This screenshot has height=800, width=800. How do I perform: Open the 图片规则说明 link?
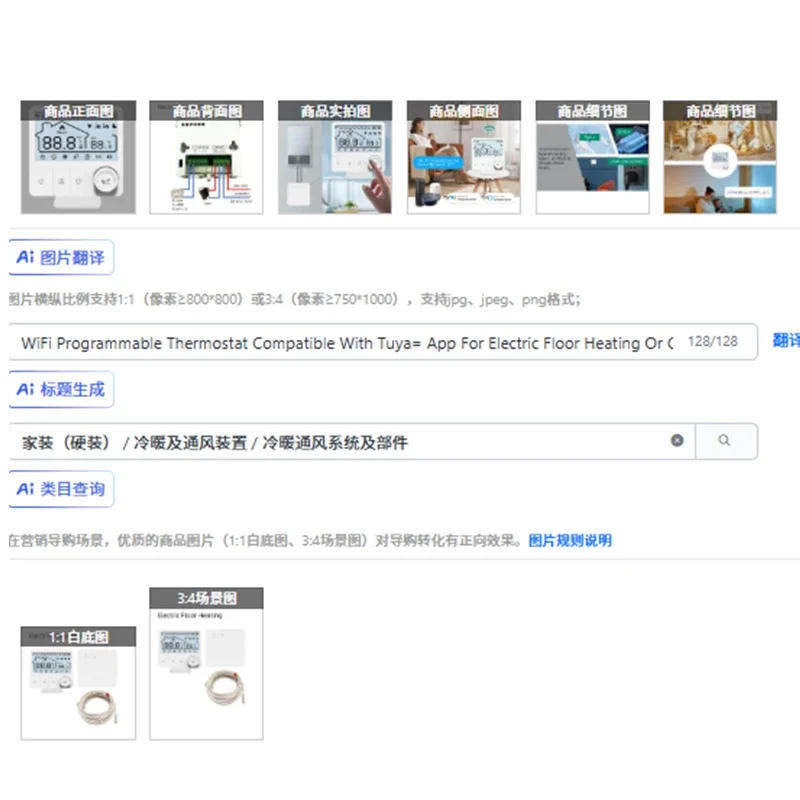click(x=570, y=540)
